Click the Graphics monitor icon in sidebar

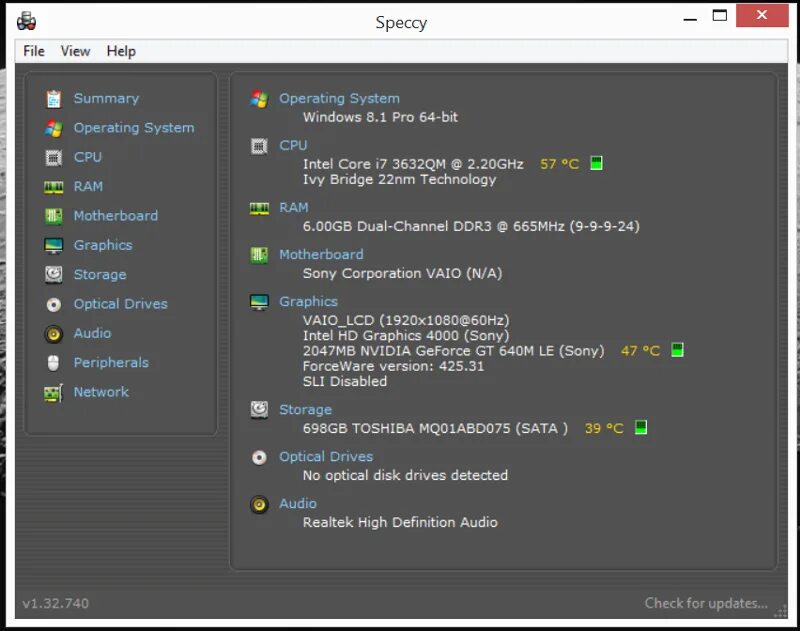54,246
